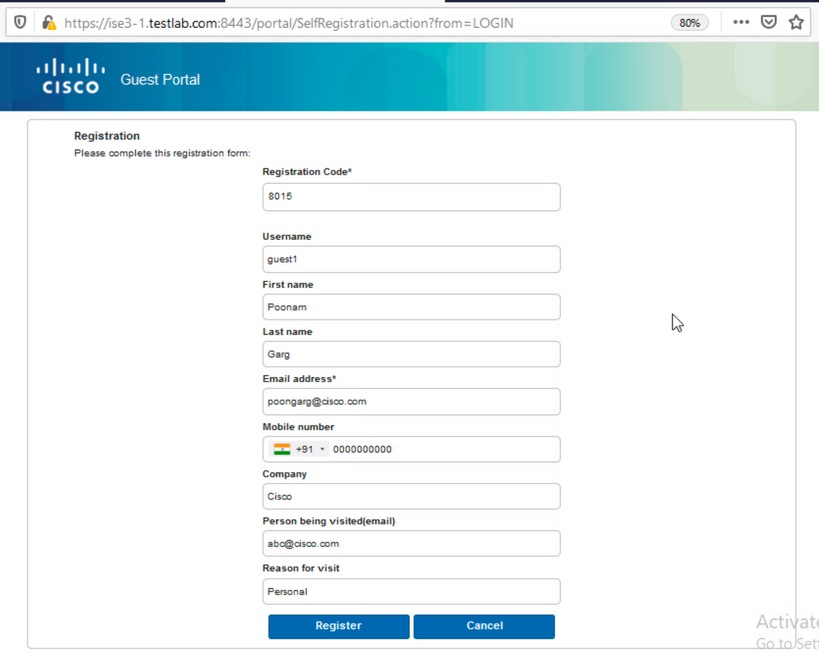
Task: Open the page actions ellipsis icon
Action: pyautogui.click(x=740, y=21)
